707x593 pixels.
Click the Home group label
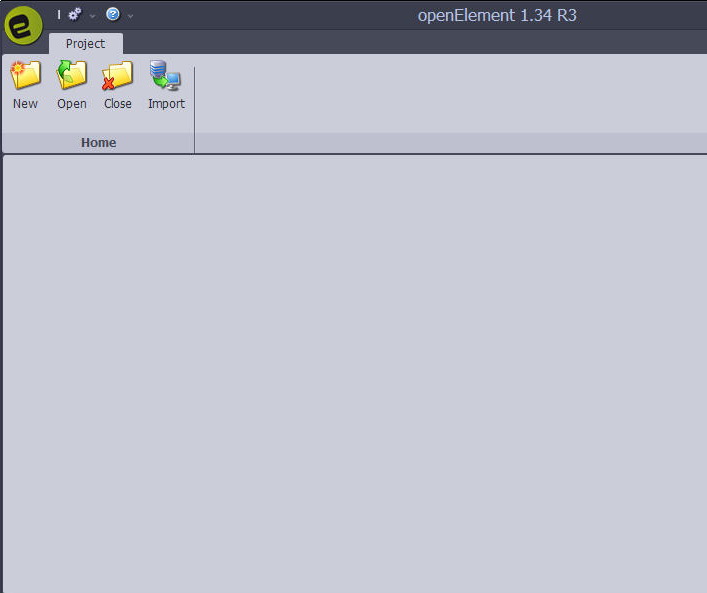(x=98, y=143)
